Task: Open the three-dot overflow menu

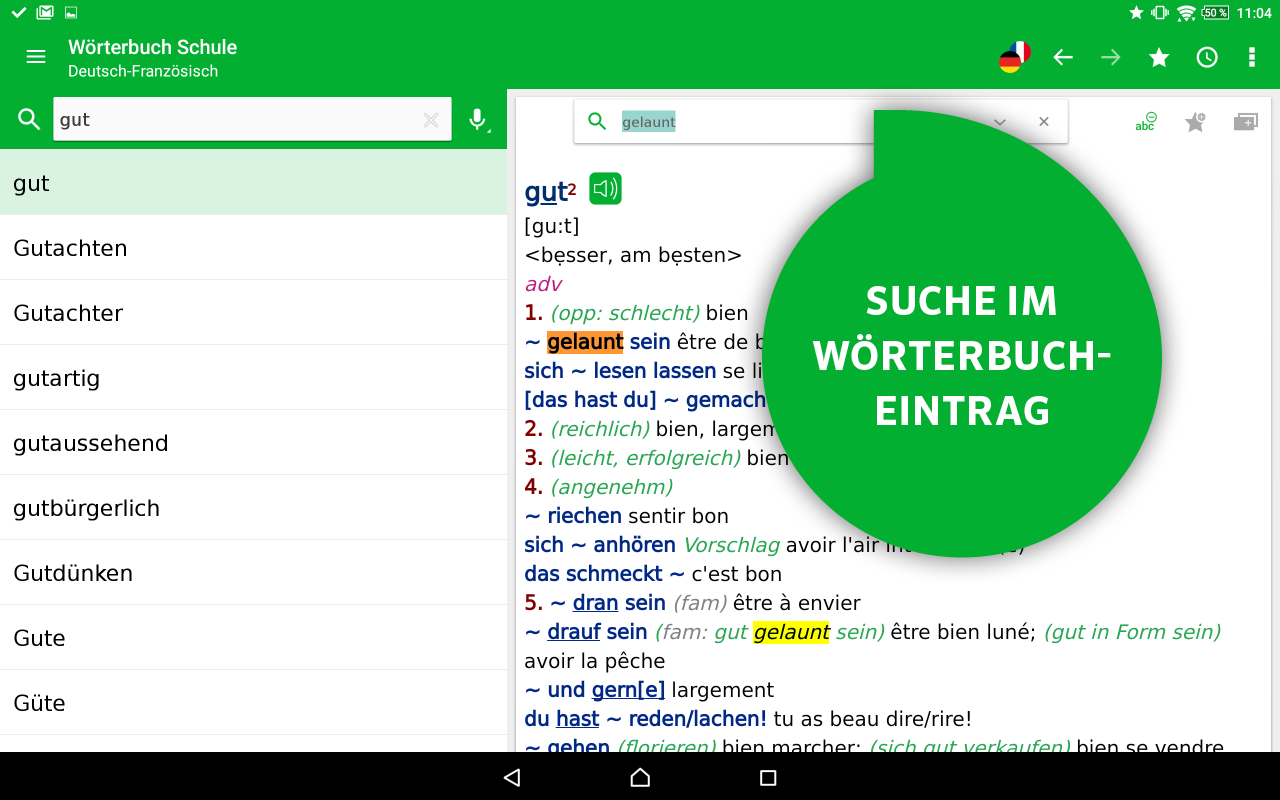Action: pyautogui.click(x=1251, y=57)
